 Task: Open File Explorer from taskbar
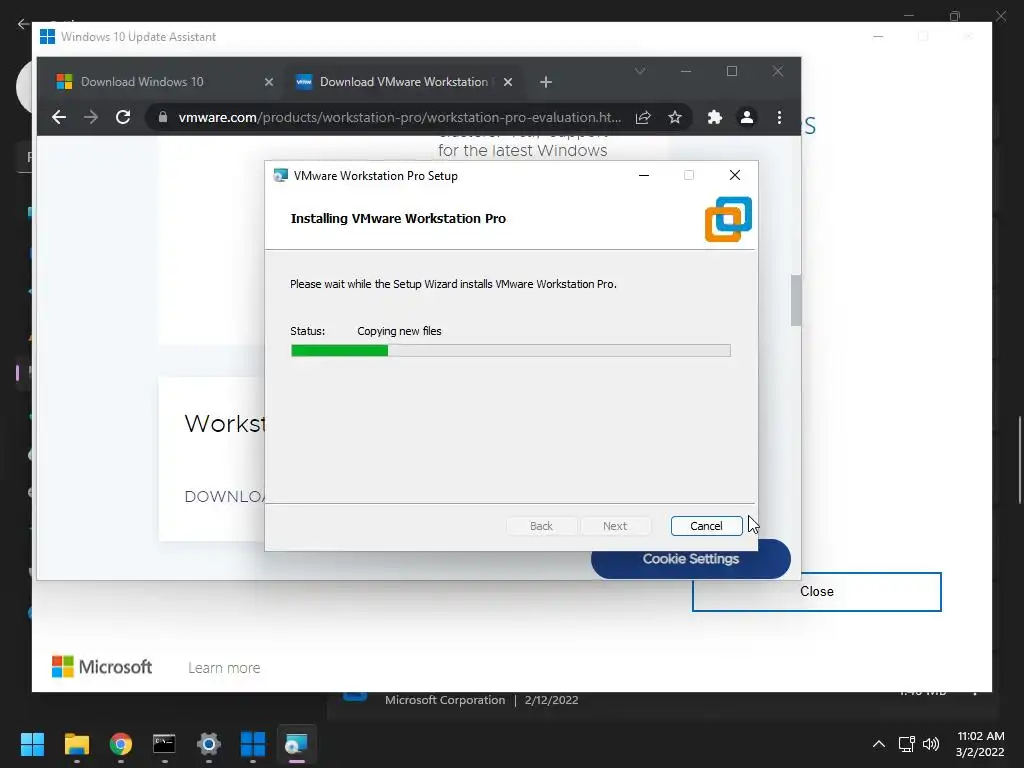coord(76,744)
